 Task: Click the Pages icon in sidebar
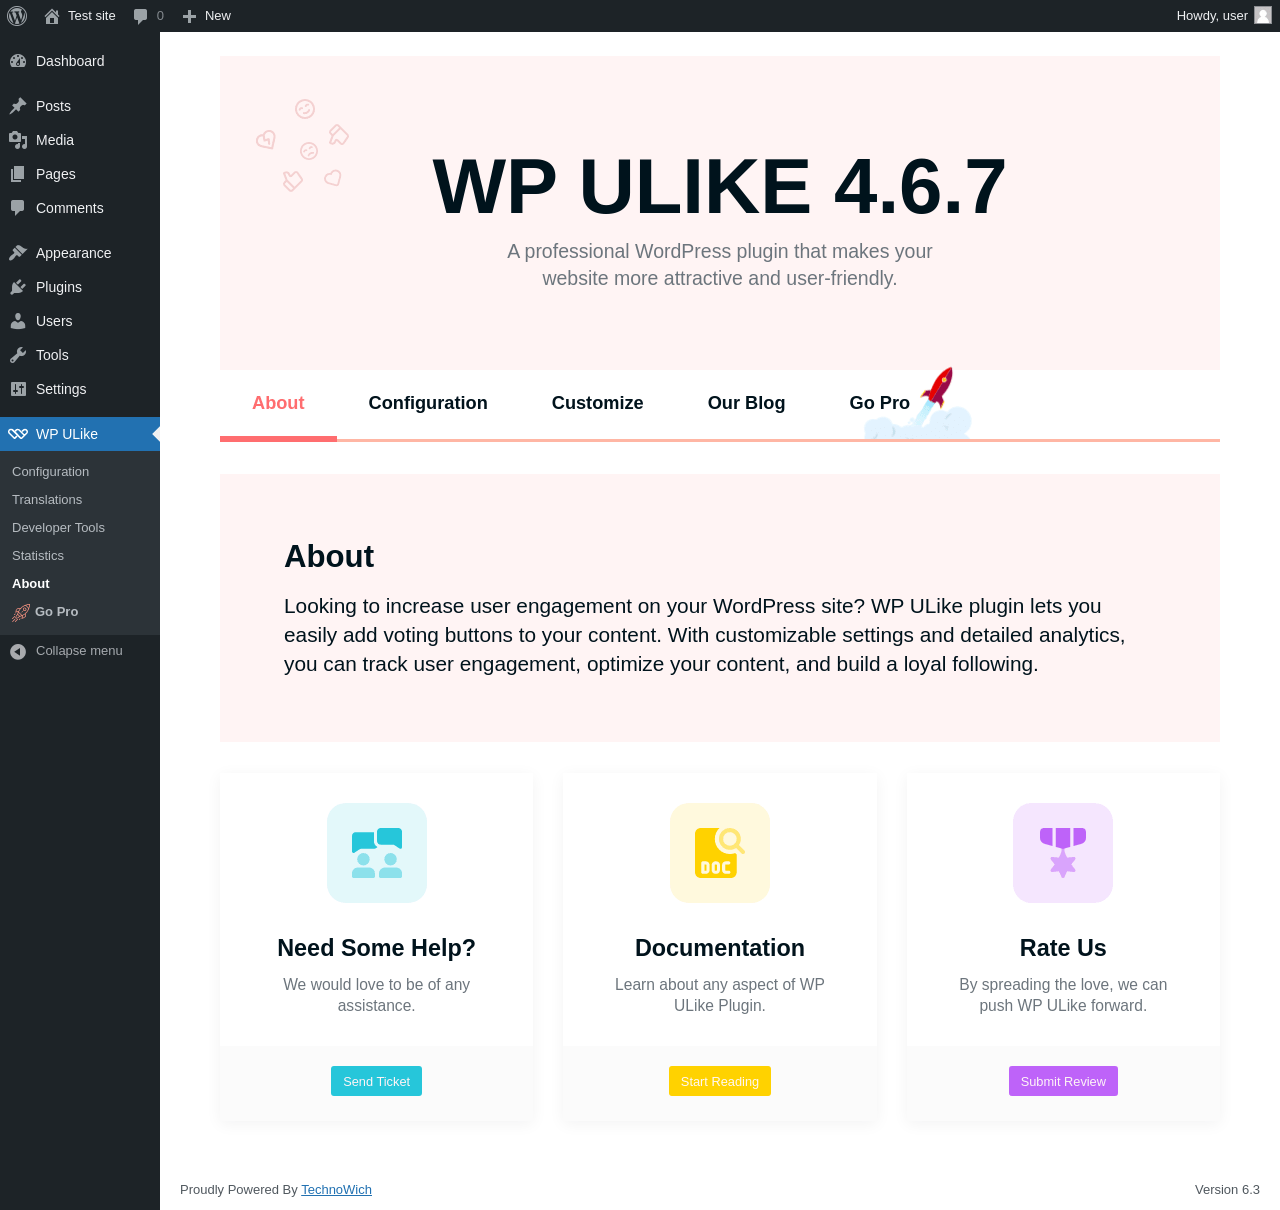18,174
